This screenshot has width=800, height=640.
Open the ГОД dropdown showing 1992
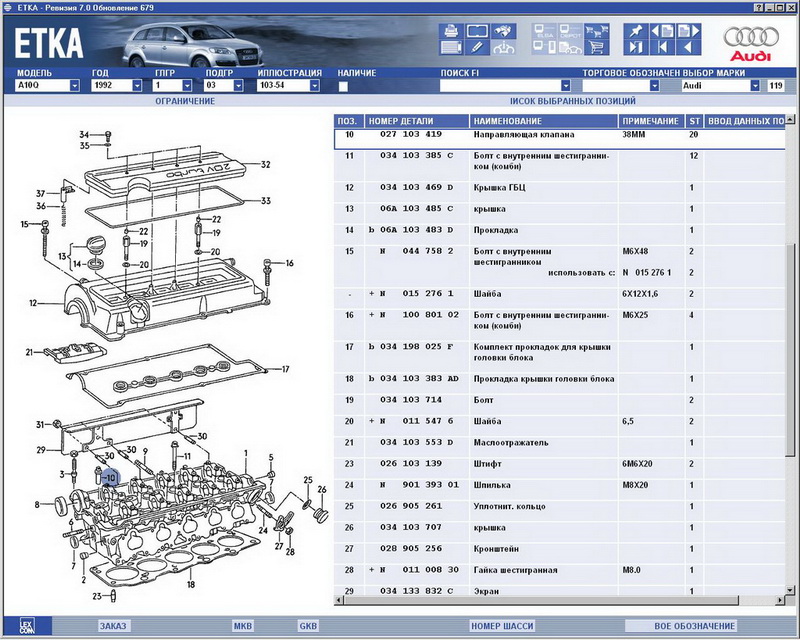click(x=137, y=85)
